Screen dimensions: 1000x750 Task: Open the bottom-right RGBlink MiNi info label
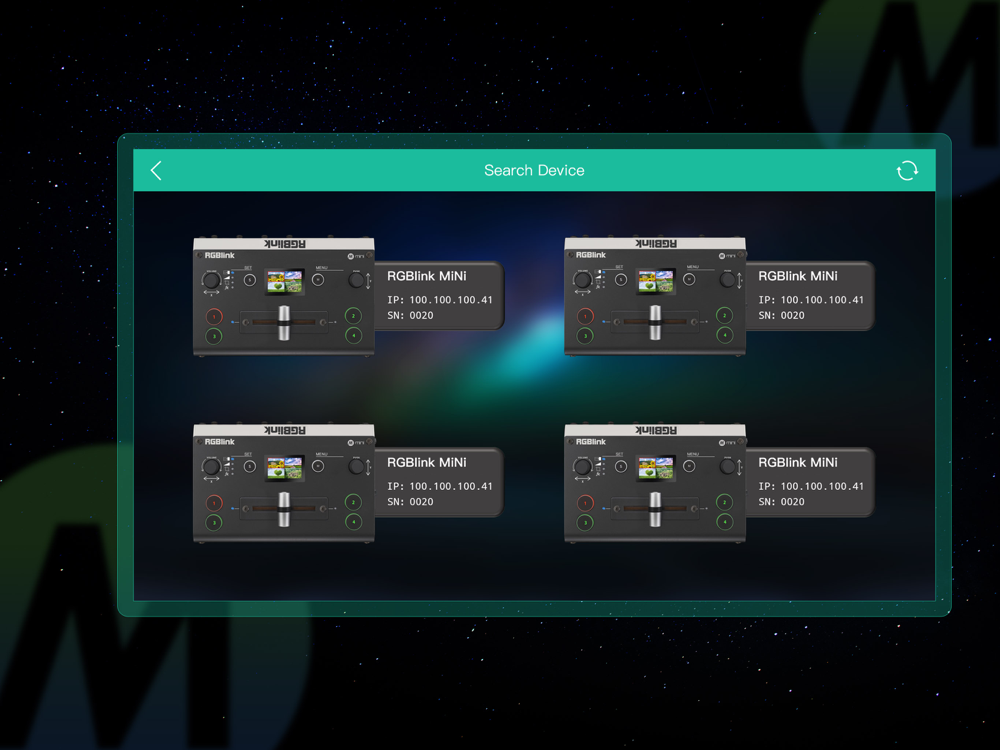(x=810, y=482)
